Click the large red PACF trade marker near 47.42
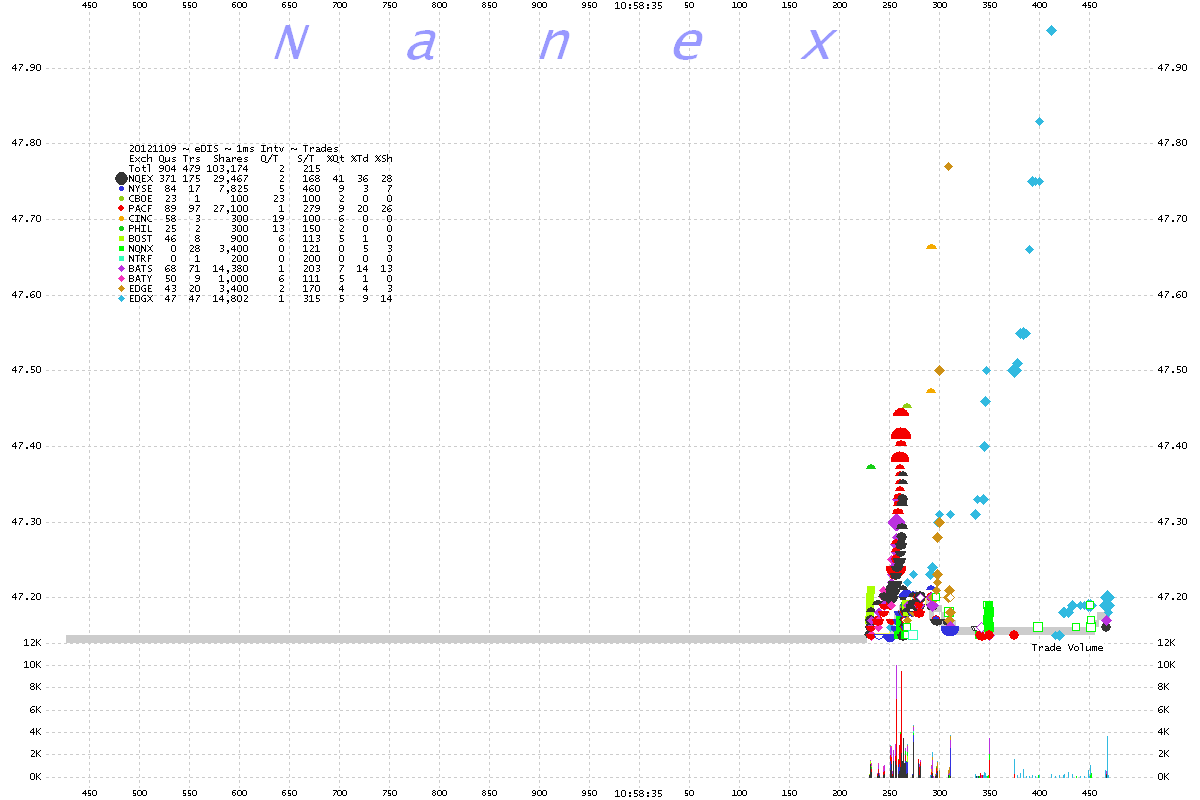 (x=901, y=434)
